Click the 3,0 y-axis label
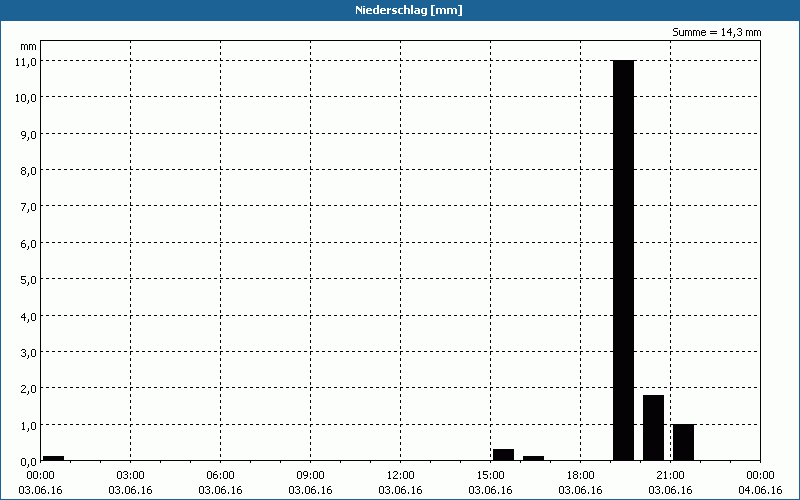Screen dimensions: 800x500 click(29, 353)
